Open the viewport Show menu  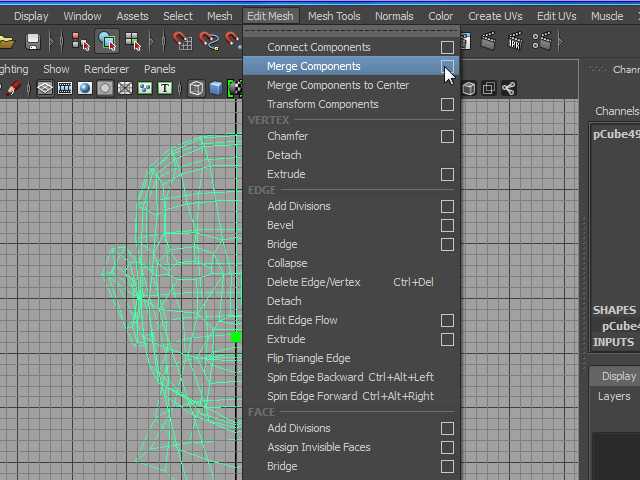tap(56, 69)
